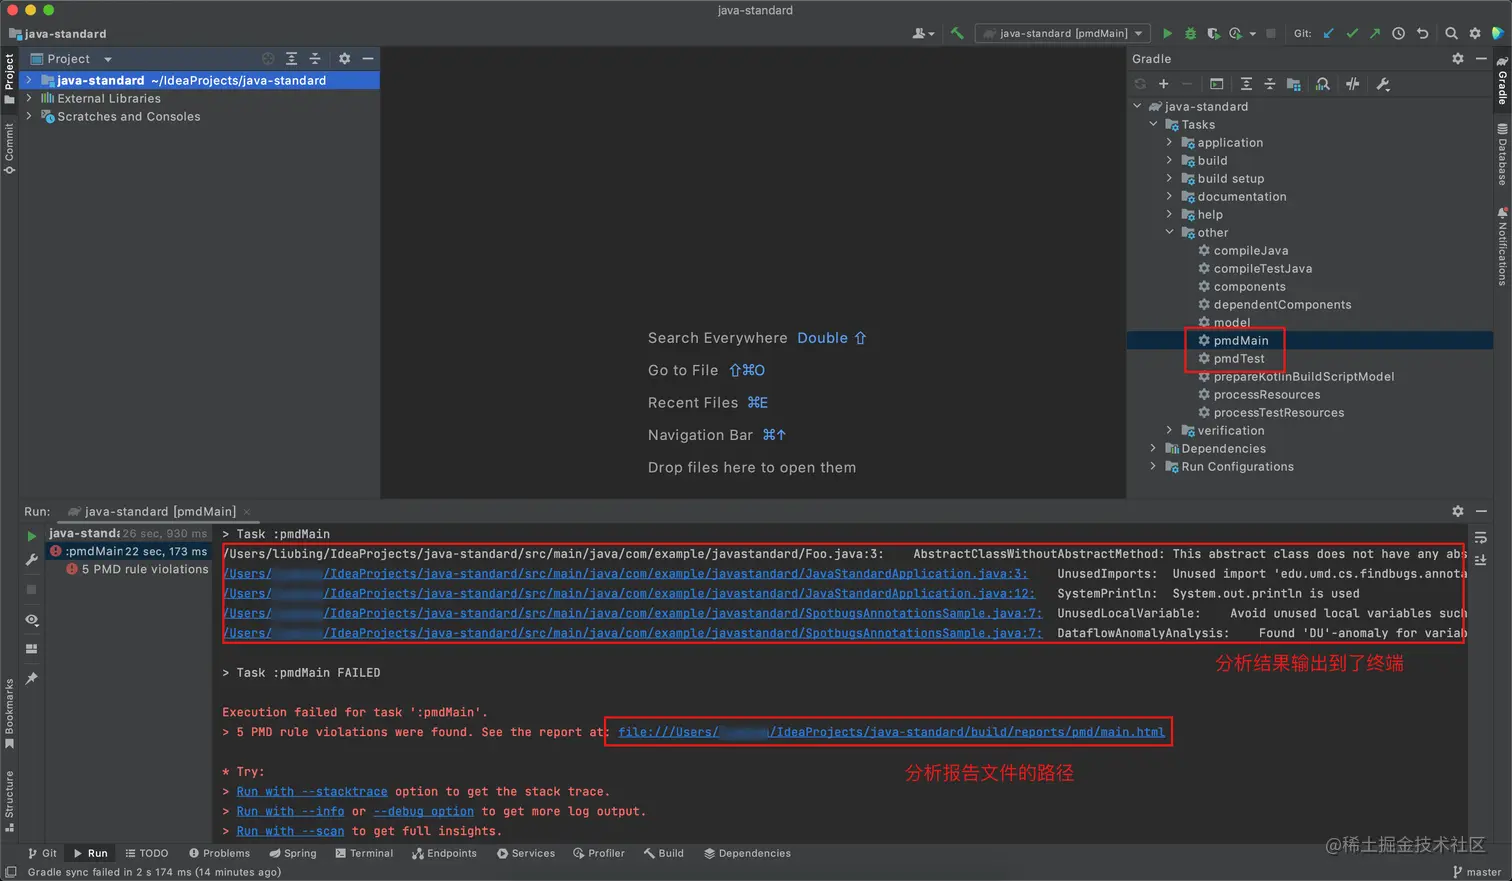Expand External Libraries in Project tree
The height and width of the screenshot is (881, 1512).
tap(28, 98)
